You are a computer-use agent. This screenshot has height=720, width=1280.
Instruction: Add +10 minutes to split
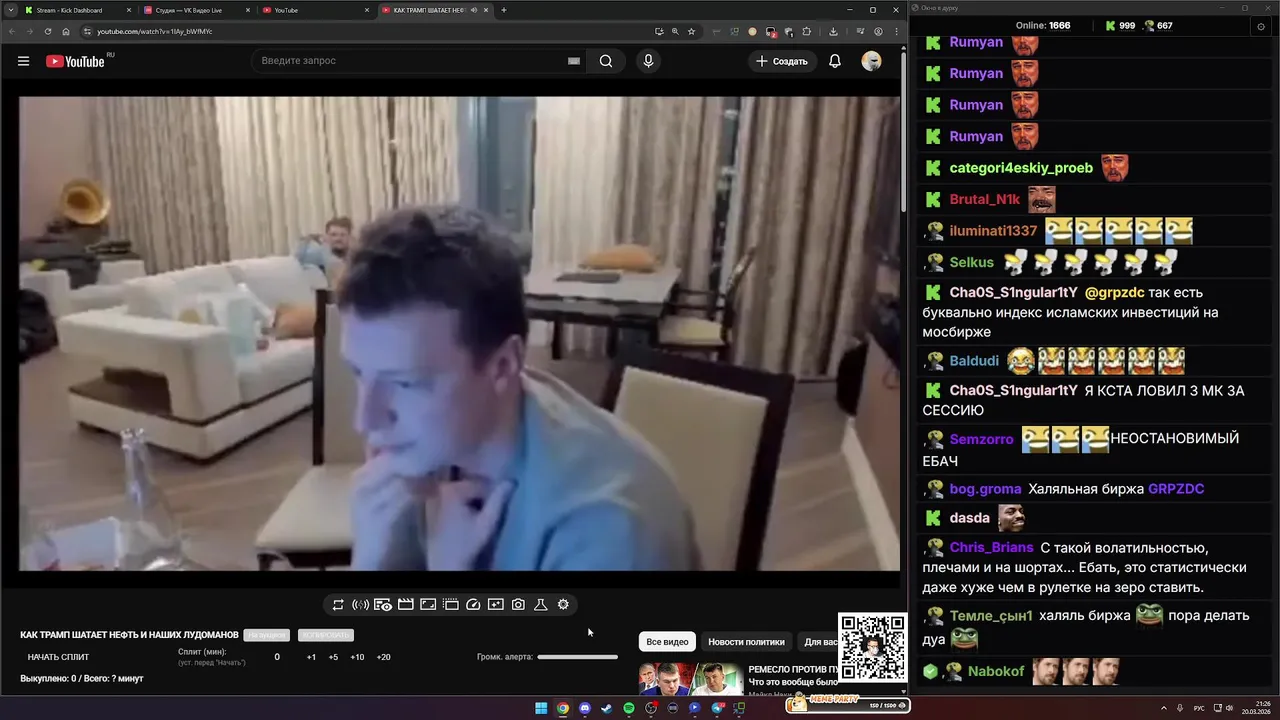tap(357, 657)
